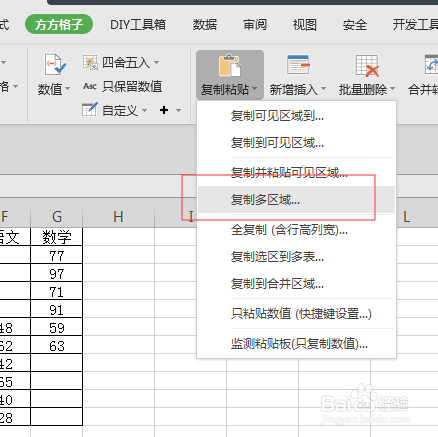Screen dimensions: 438x437
Task: Choose 复制并粘贴可见区域... menu item
Action: point(296,172)
